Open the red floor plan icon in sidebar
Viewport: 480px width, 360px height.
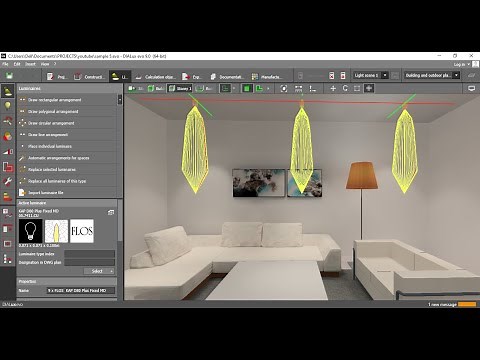click(8, 166)
